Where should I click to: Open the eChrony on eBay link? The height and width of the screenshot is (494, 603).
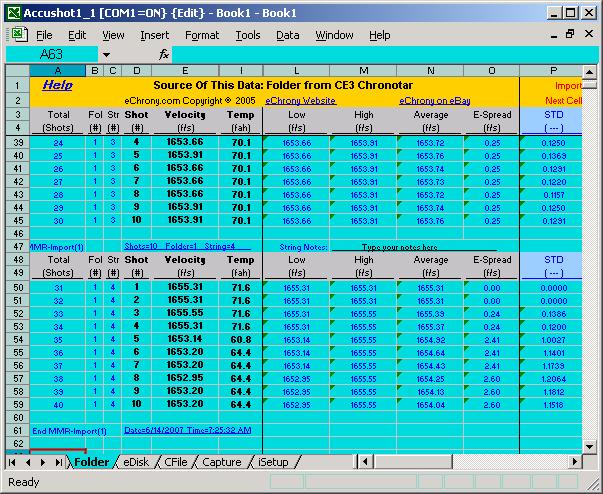coord(435,101)
